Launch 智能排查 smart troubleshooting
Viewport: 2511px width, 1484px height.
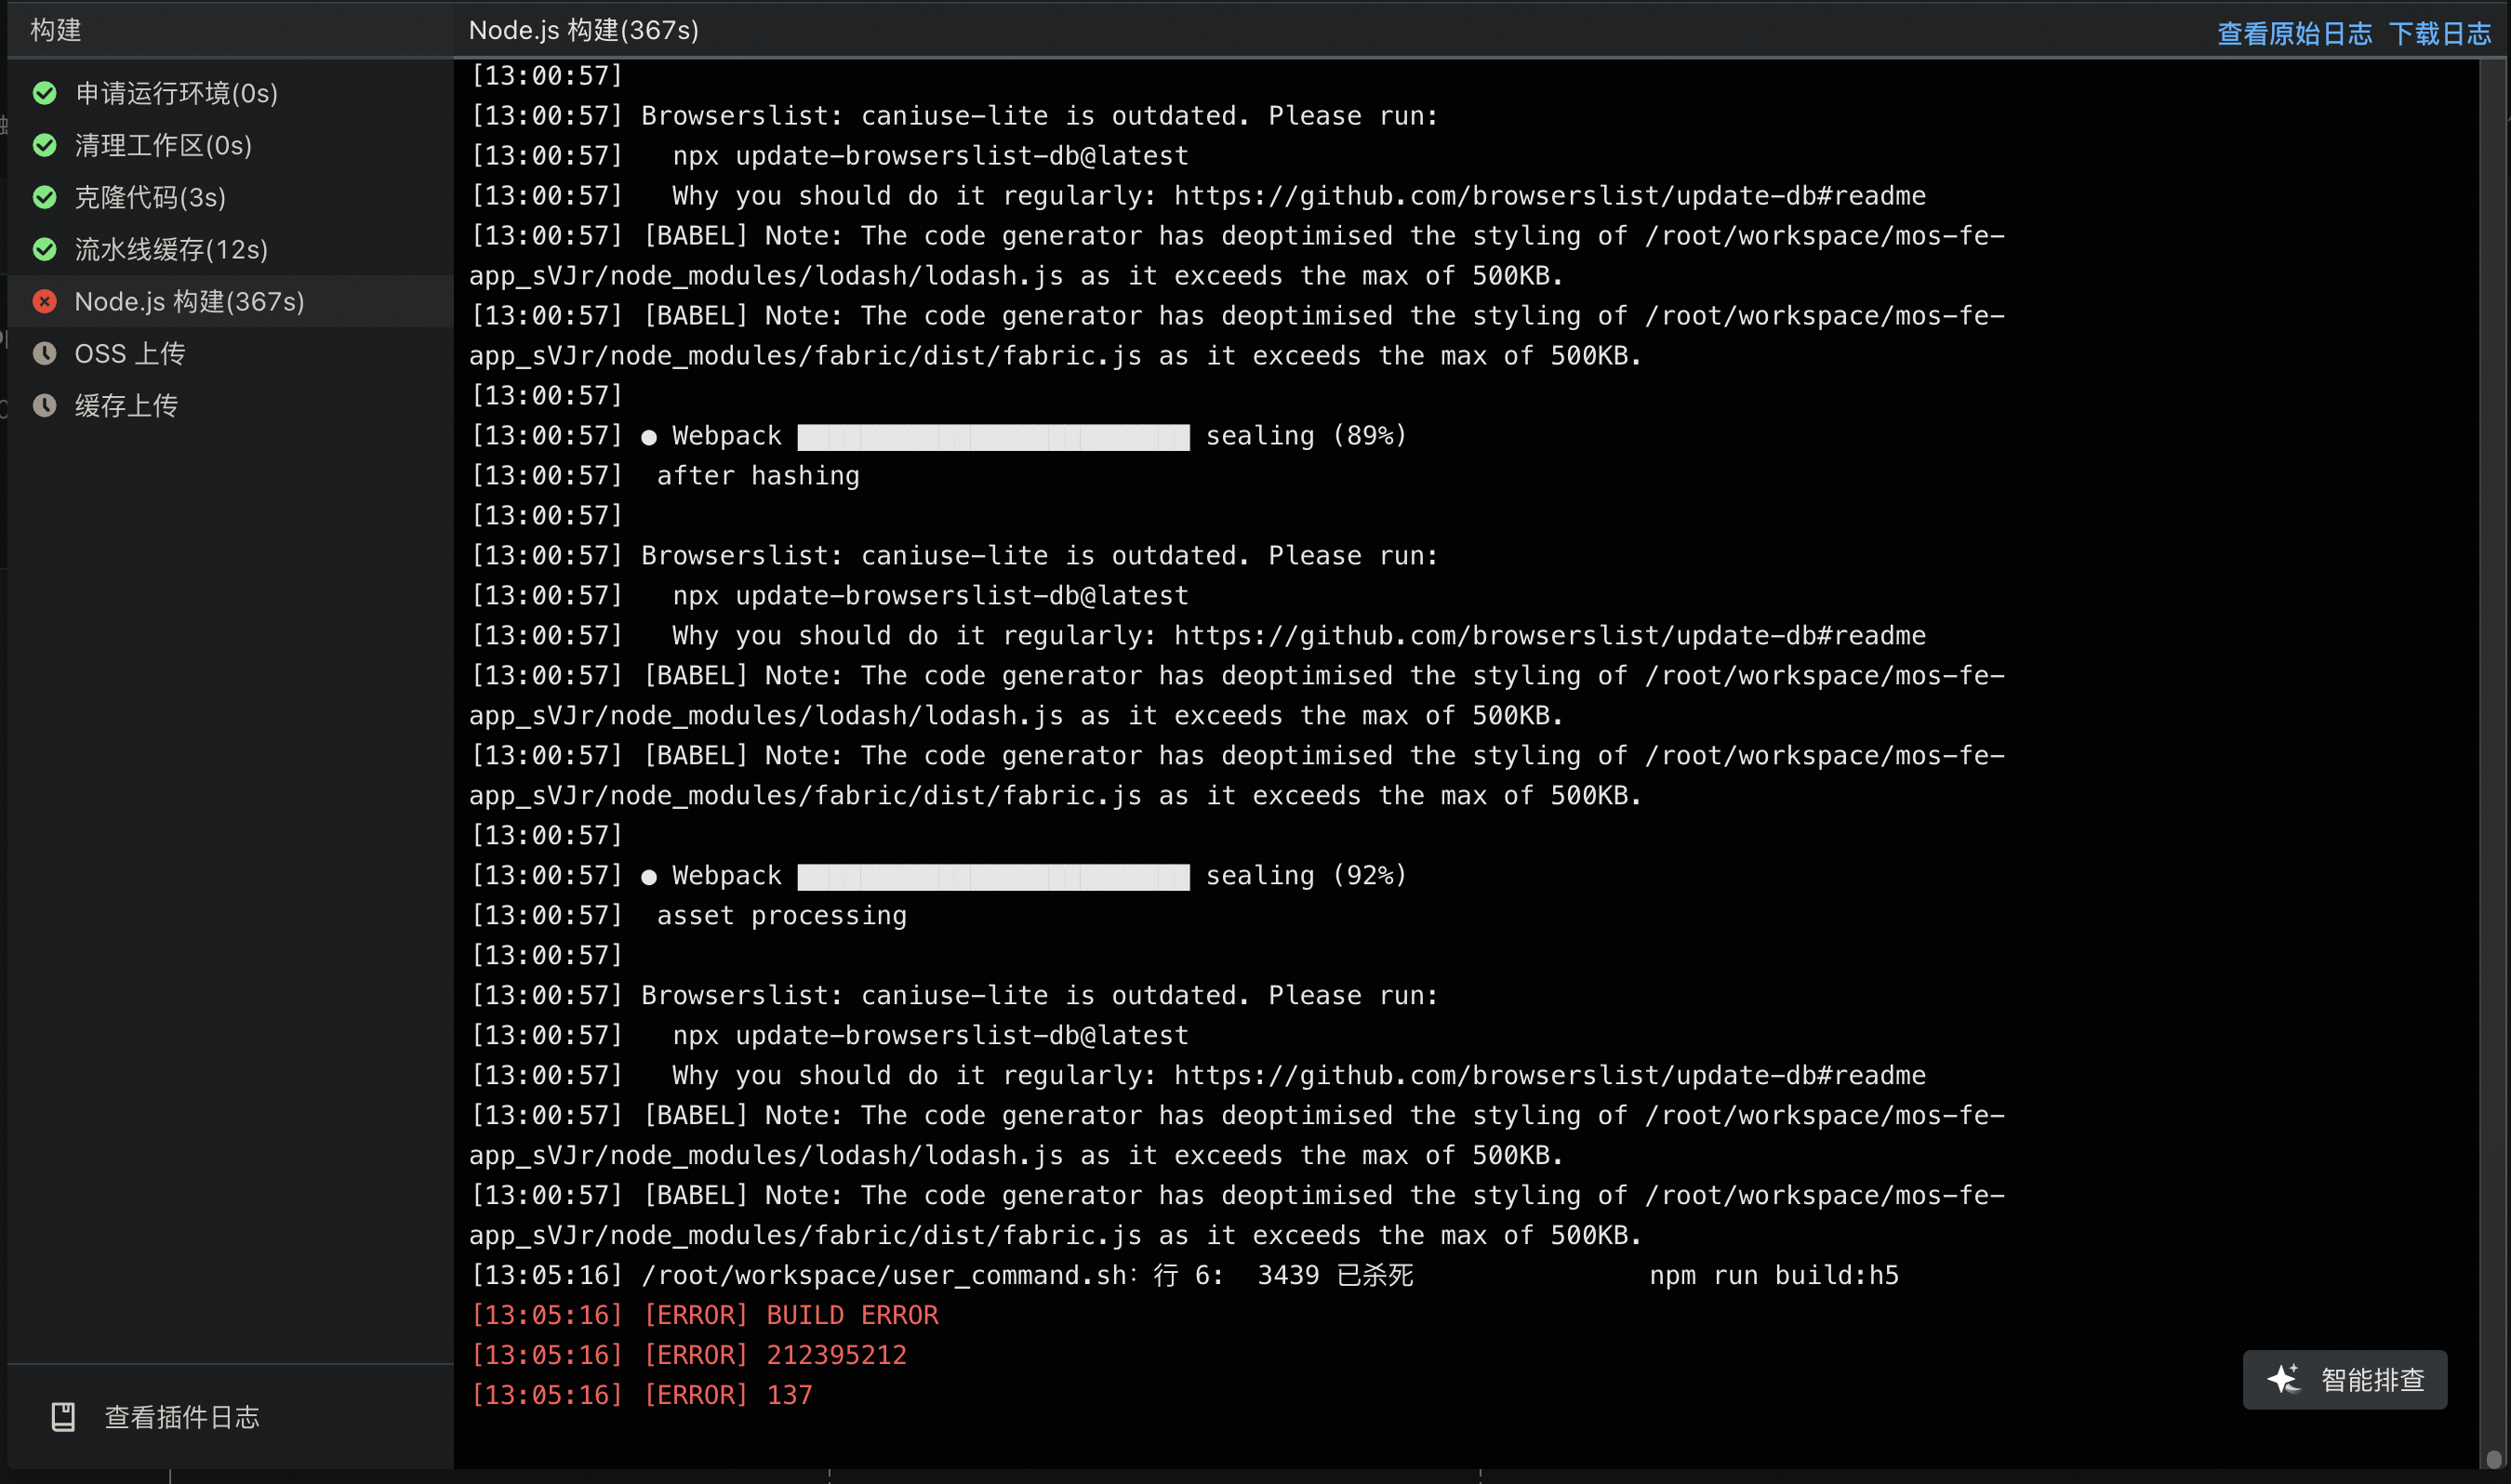[x=2345, y=1379]
